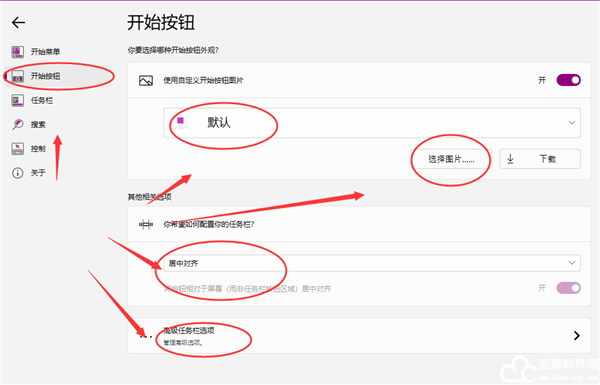Viewport: 600px width, 385px height.
Task: Toggle 使用自定义开始按钮图片 switch off
Action: tap(569, 80)
